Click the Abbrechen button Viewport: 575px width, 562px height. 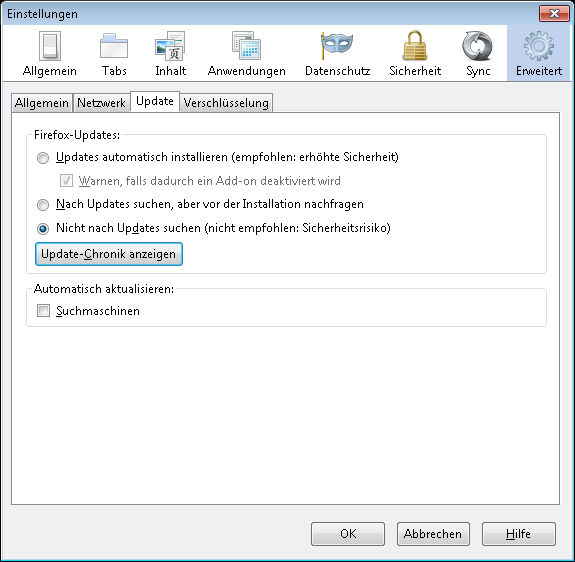tap(433, 534)
